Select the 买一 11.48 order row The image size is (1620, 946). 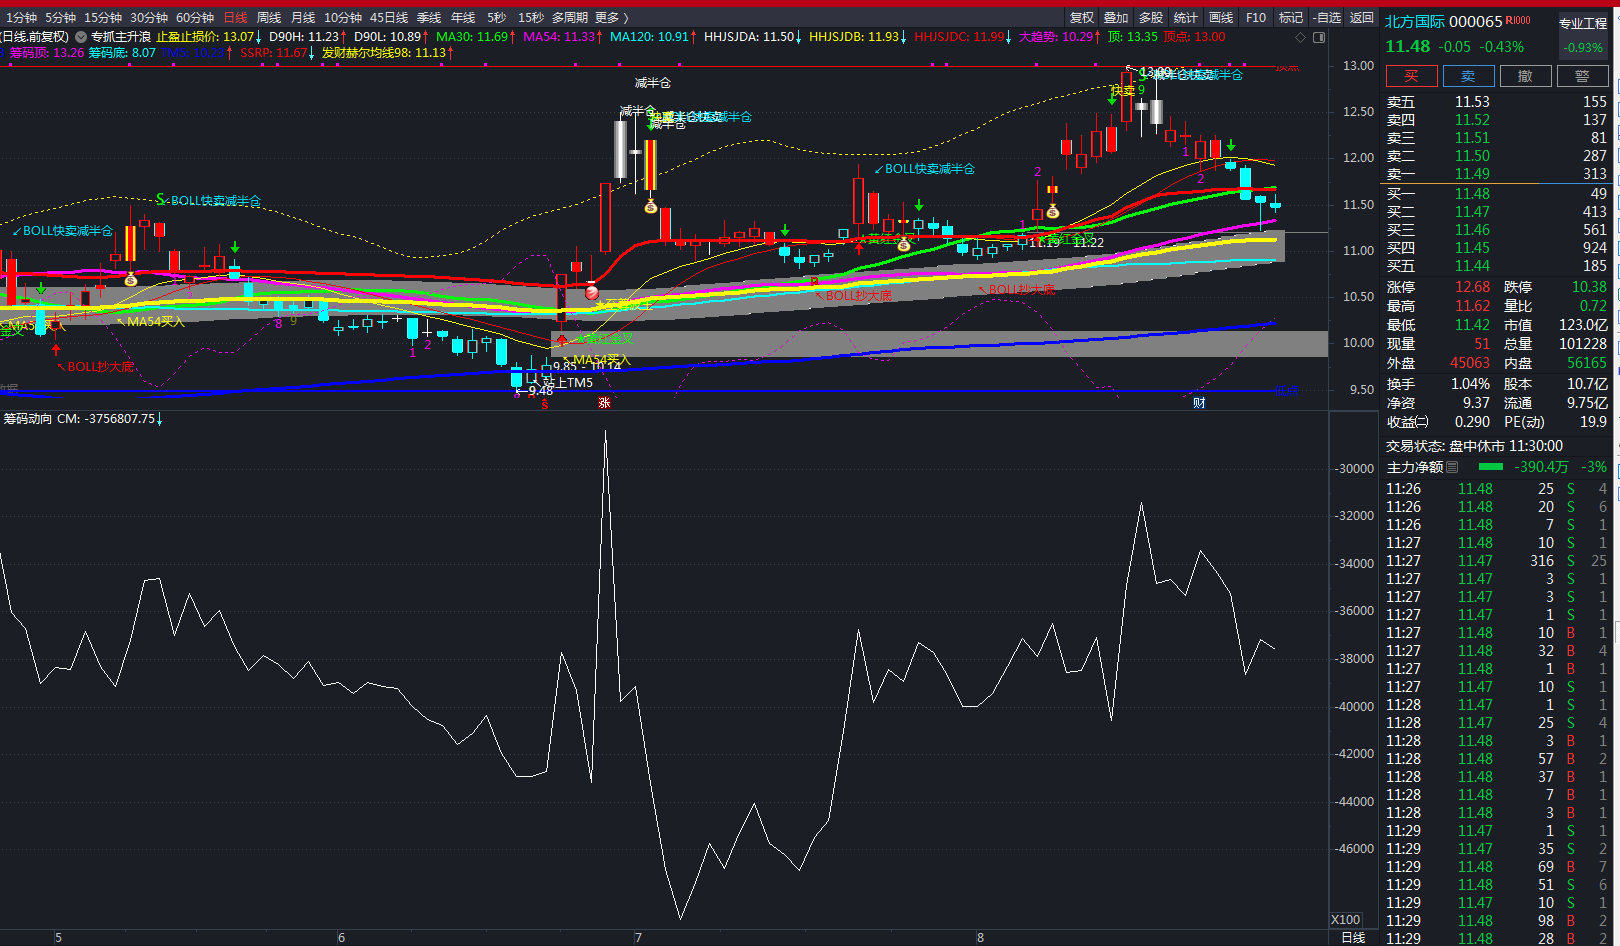(x=1497, y=194)
